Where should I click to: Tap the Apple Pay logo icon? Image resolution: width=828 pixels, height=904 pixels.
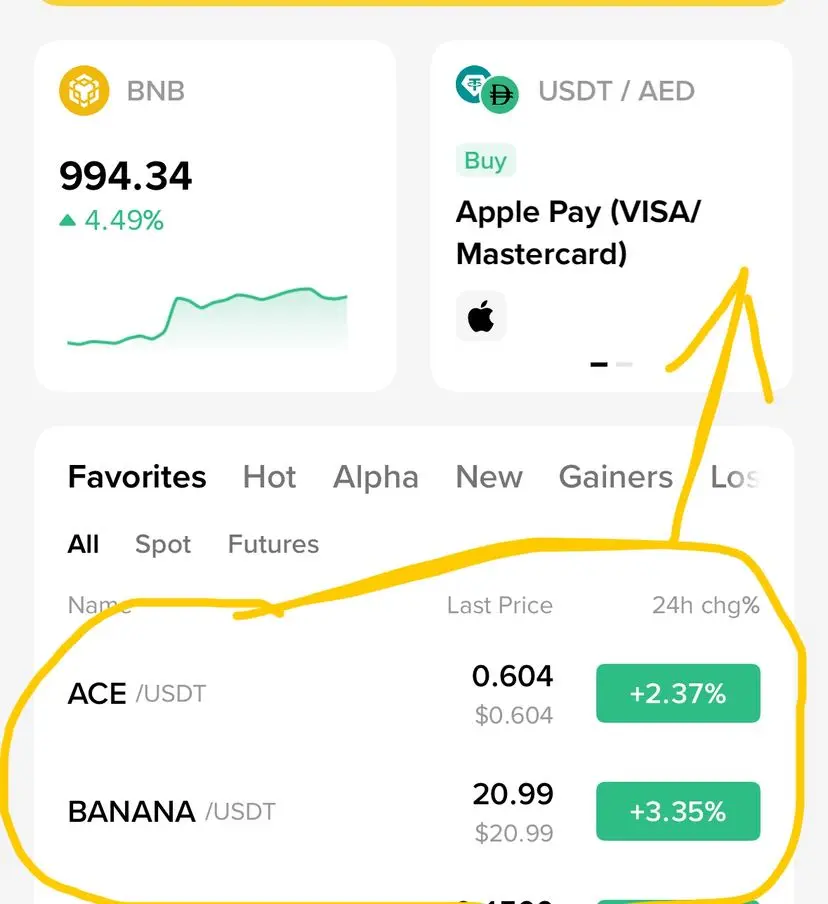[481, 317]
